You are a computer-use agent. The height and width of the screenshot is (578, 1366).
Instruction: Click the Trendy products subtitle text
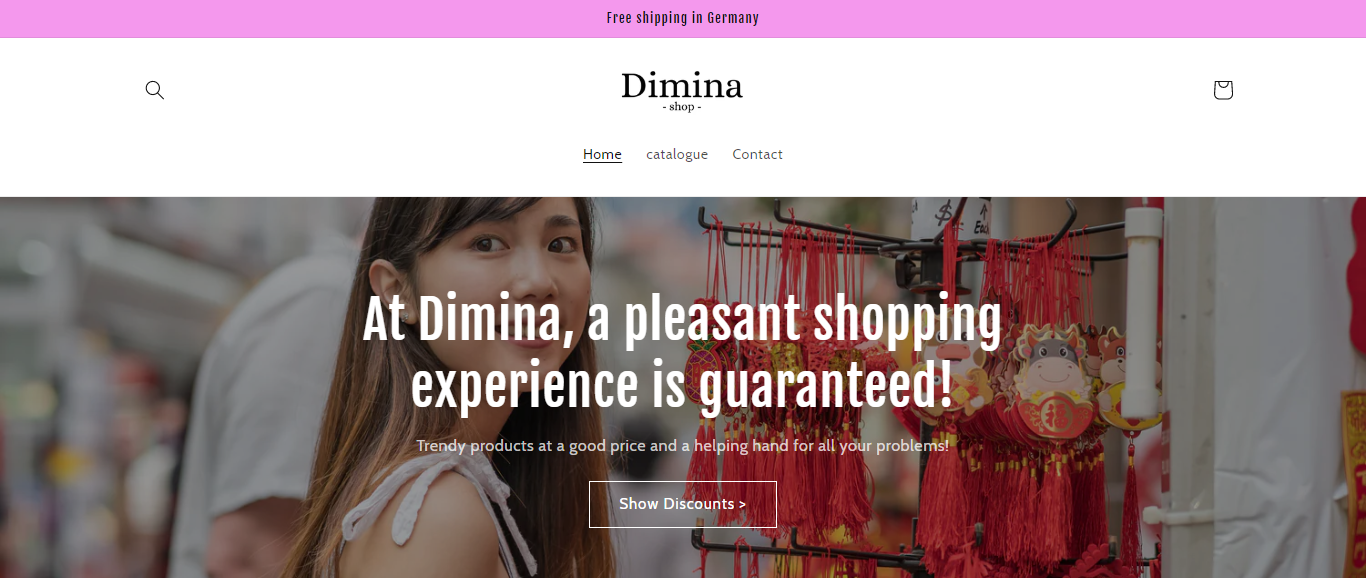(x=683, y=445)
